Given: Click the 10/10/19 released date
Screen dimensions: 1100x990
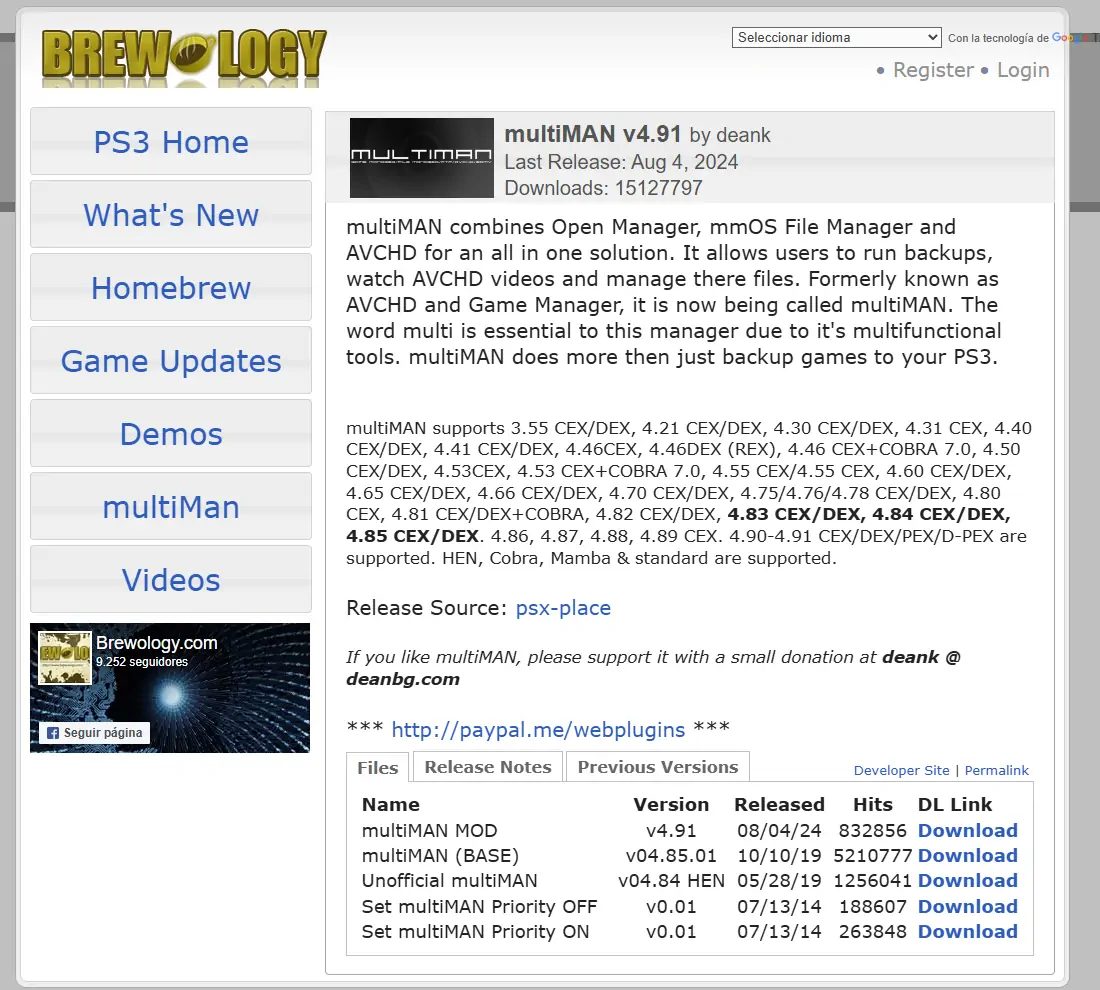Looking at the screenshot, I should (779, 856).
